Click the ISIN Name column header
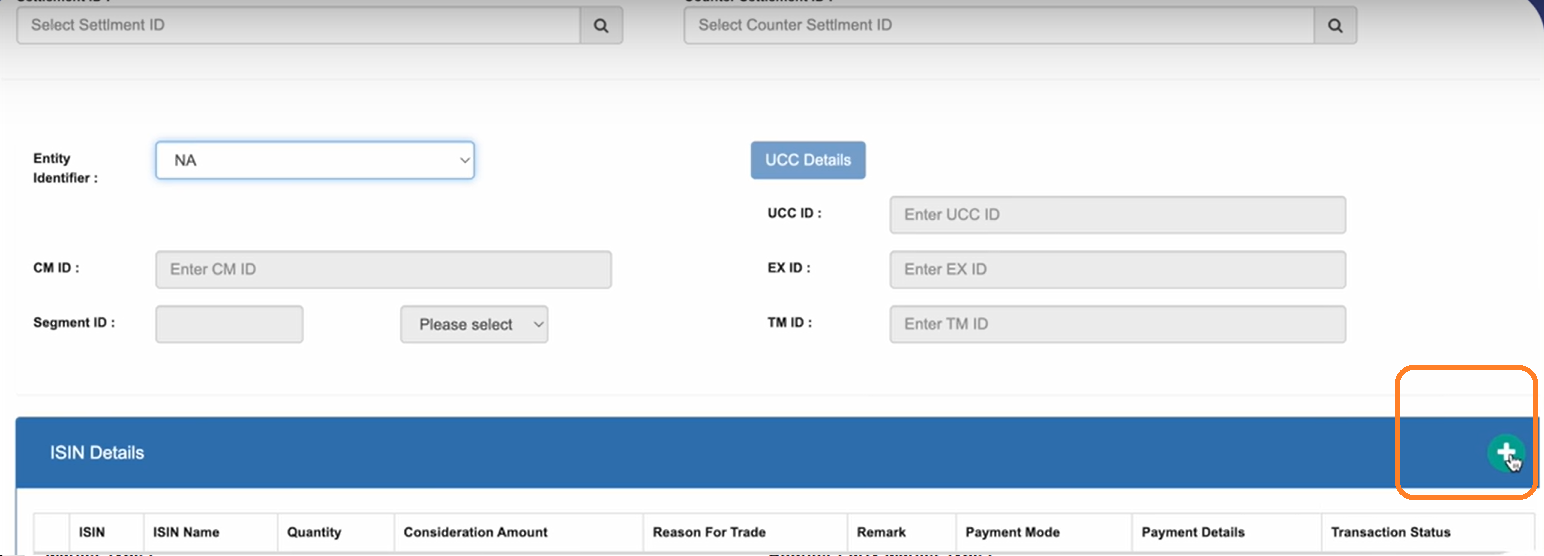This screenshot has width=1544, height=556. coord(186,532)
